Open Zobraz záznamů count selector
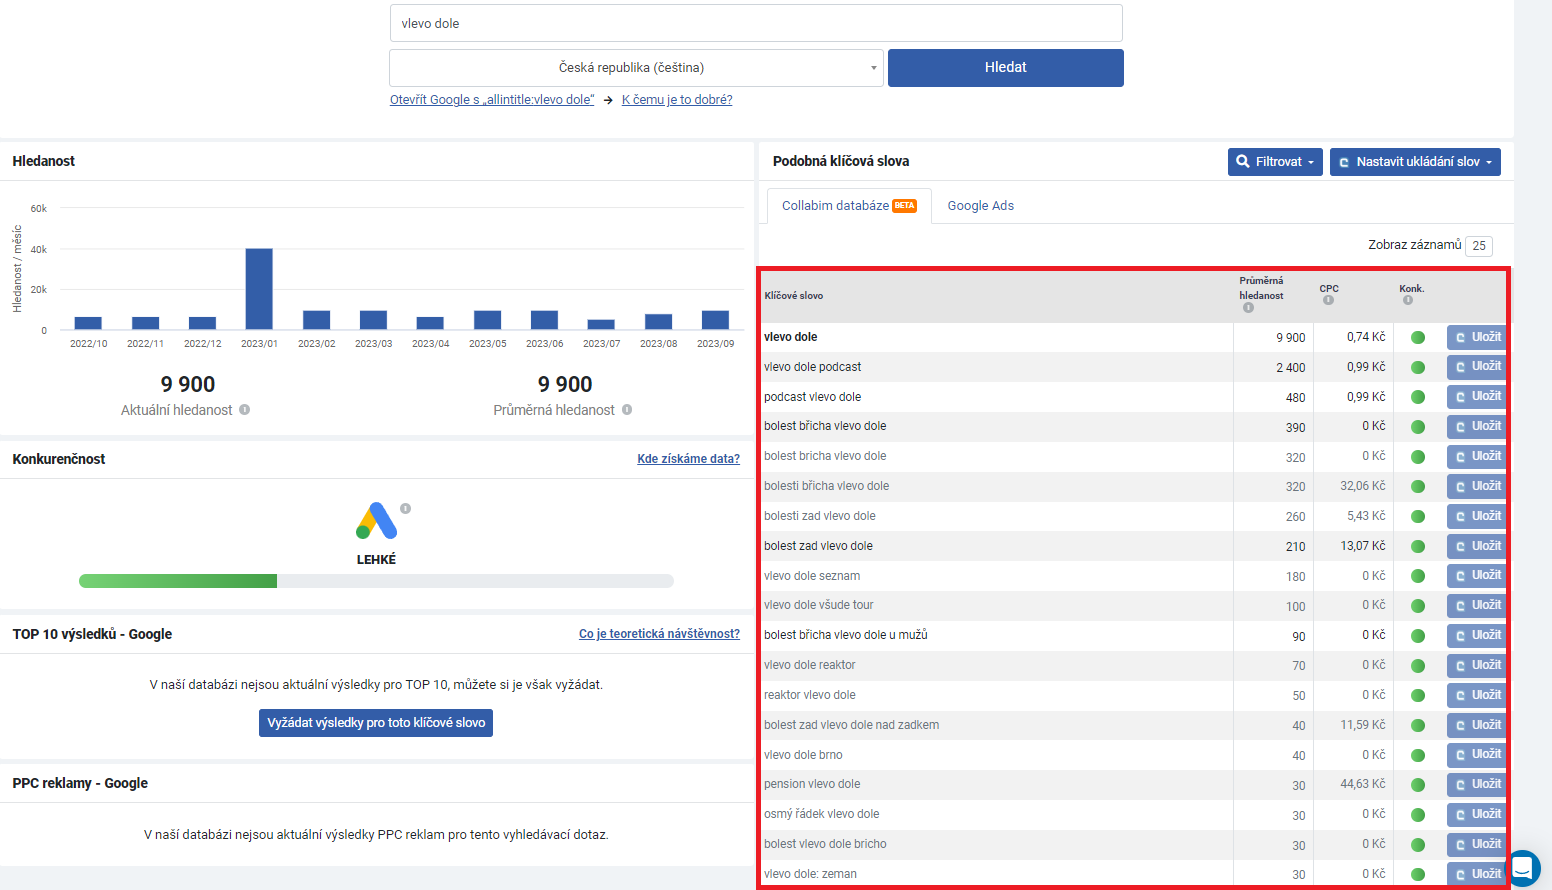Viewport: 1552px width, 890px height. tap(1479, 246)
